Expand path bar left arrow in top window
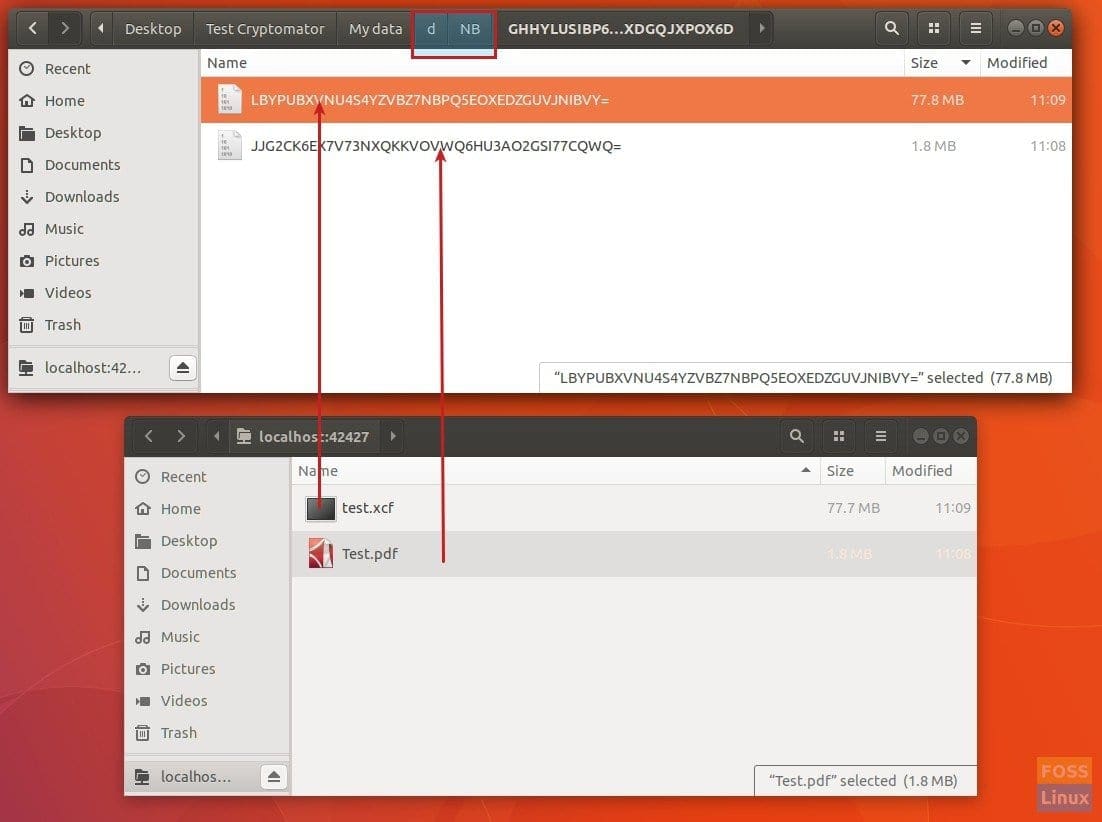The height and width of the screenshot is (822, 1102). click(101, 29)
